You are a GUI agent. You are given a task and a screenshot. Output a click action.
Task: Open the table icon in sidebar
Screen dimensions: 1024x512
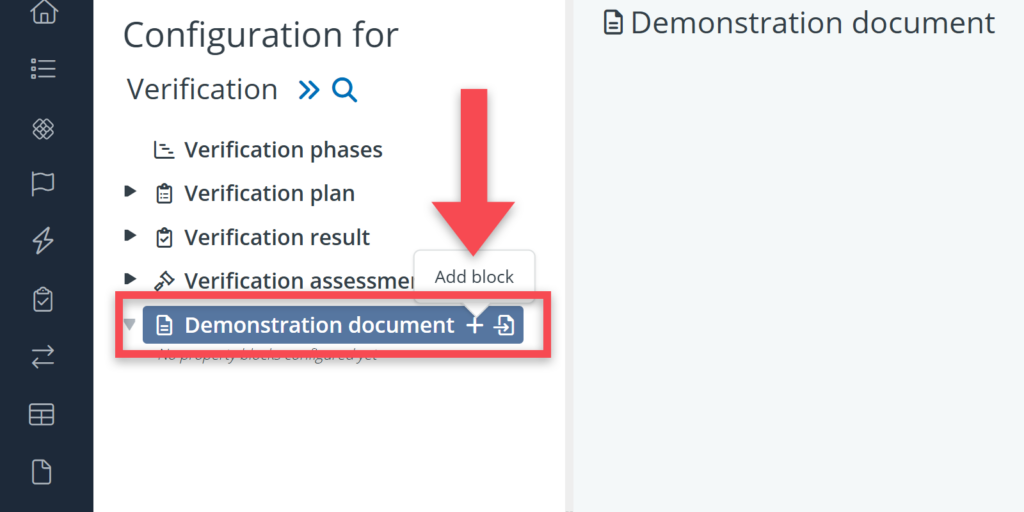click(x=43, y=415)
